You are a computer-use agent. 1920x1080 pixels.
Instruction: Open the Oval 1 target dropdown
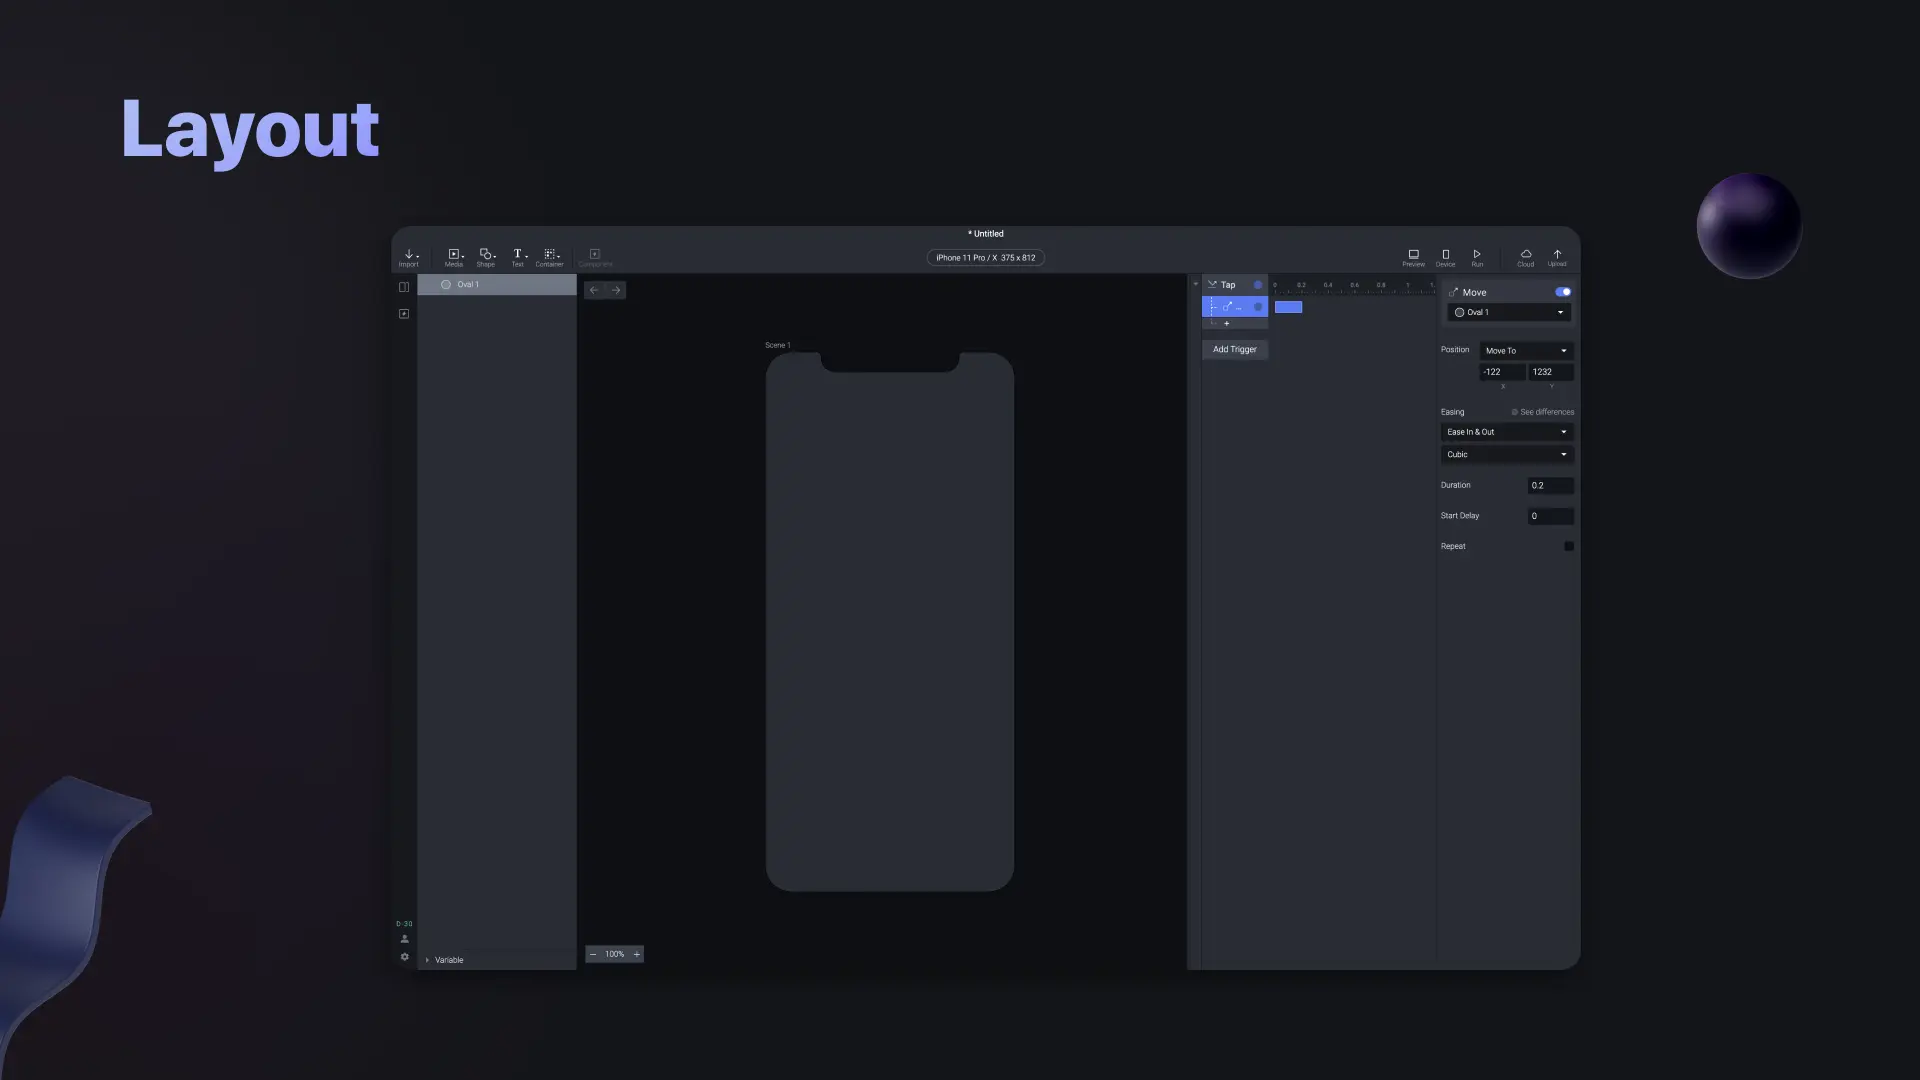1509,312
